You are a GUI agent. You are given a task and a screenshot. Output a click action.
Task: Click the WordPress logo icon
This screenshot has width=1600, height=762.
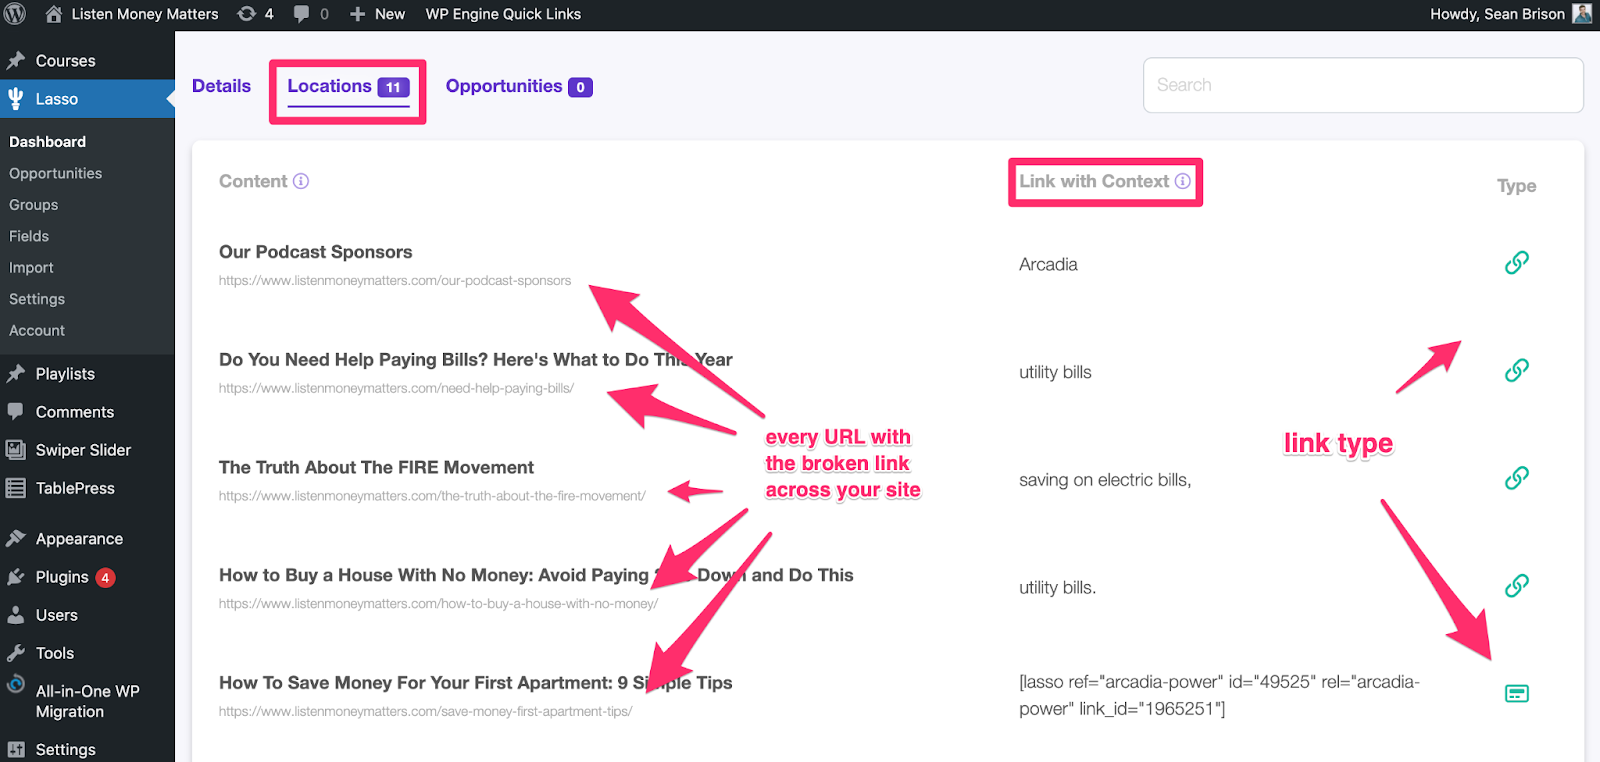pyautogui.click(x=15, y=14)
